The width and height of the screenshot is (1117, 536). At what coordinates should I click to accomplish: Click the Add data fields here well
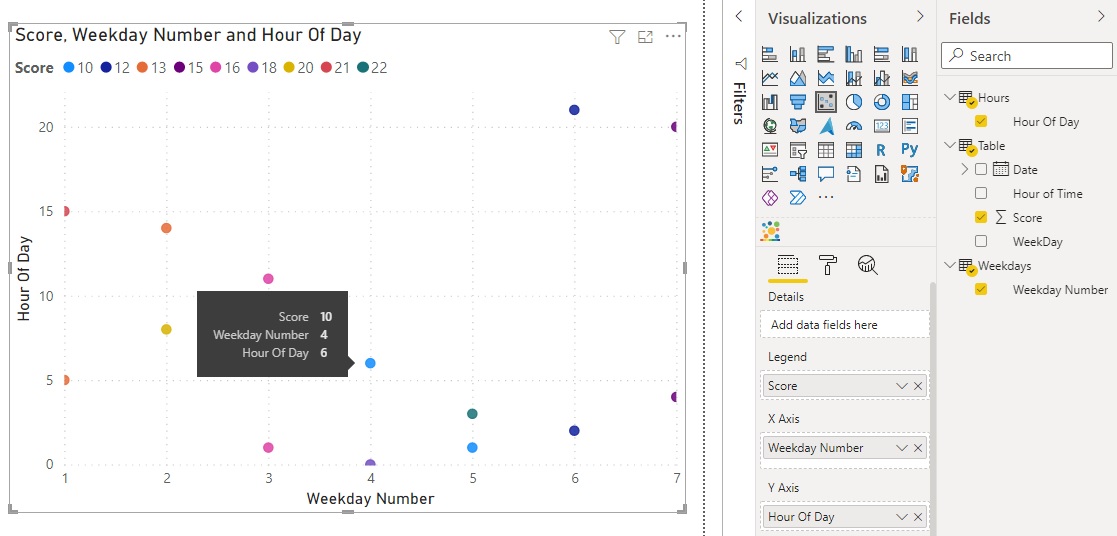(845, 324)
